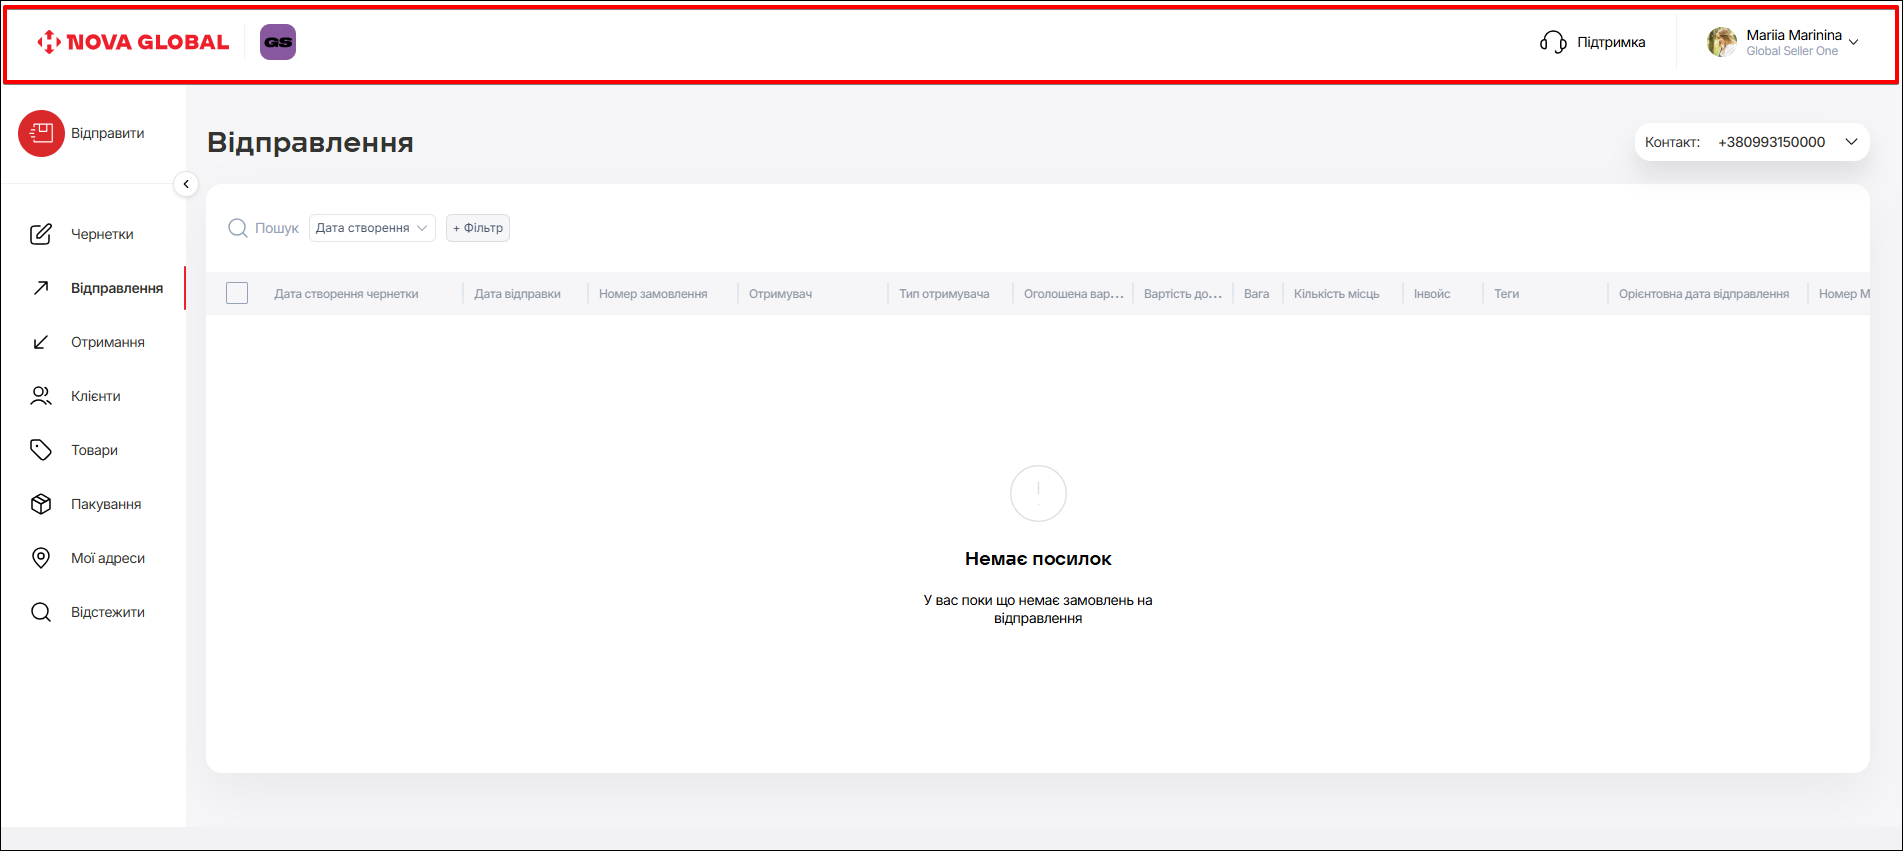Click the + Фільтр button

click(478, 228)
